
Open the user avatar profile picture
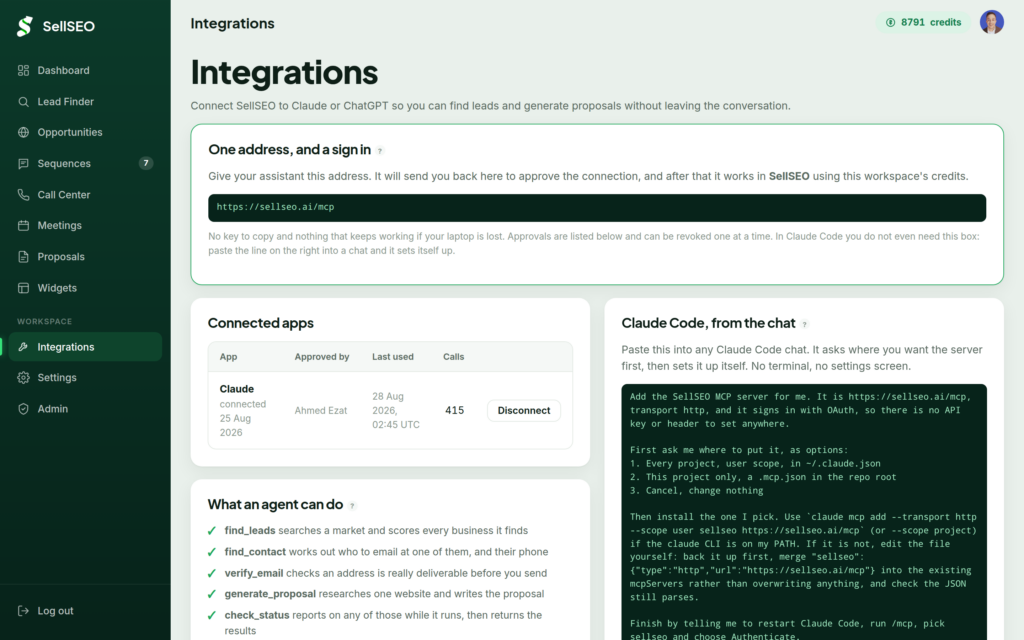991,22
